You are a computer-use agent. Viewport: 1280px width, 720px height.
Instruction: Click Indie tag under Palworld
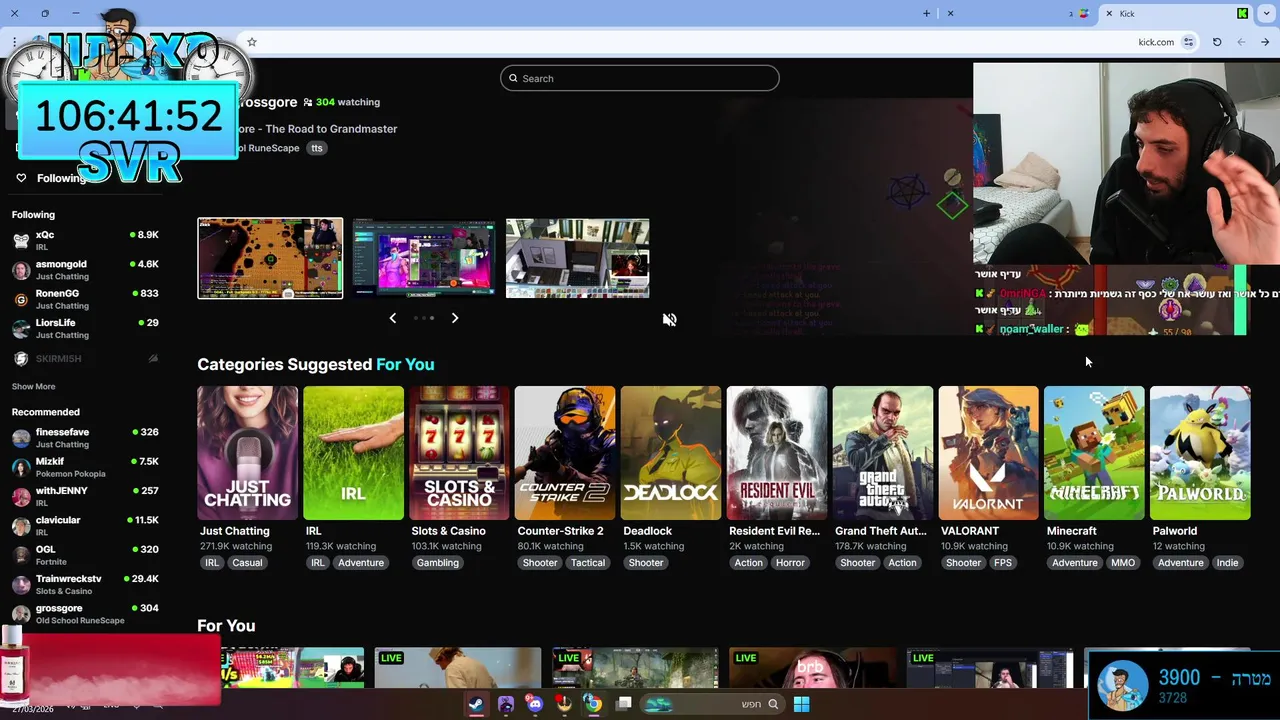[1227, 563]
